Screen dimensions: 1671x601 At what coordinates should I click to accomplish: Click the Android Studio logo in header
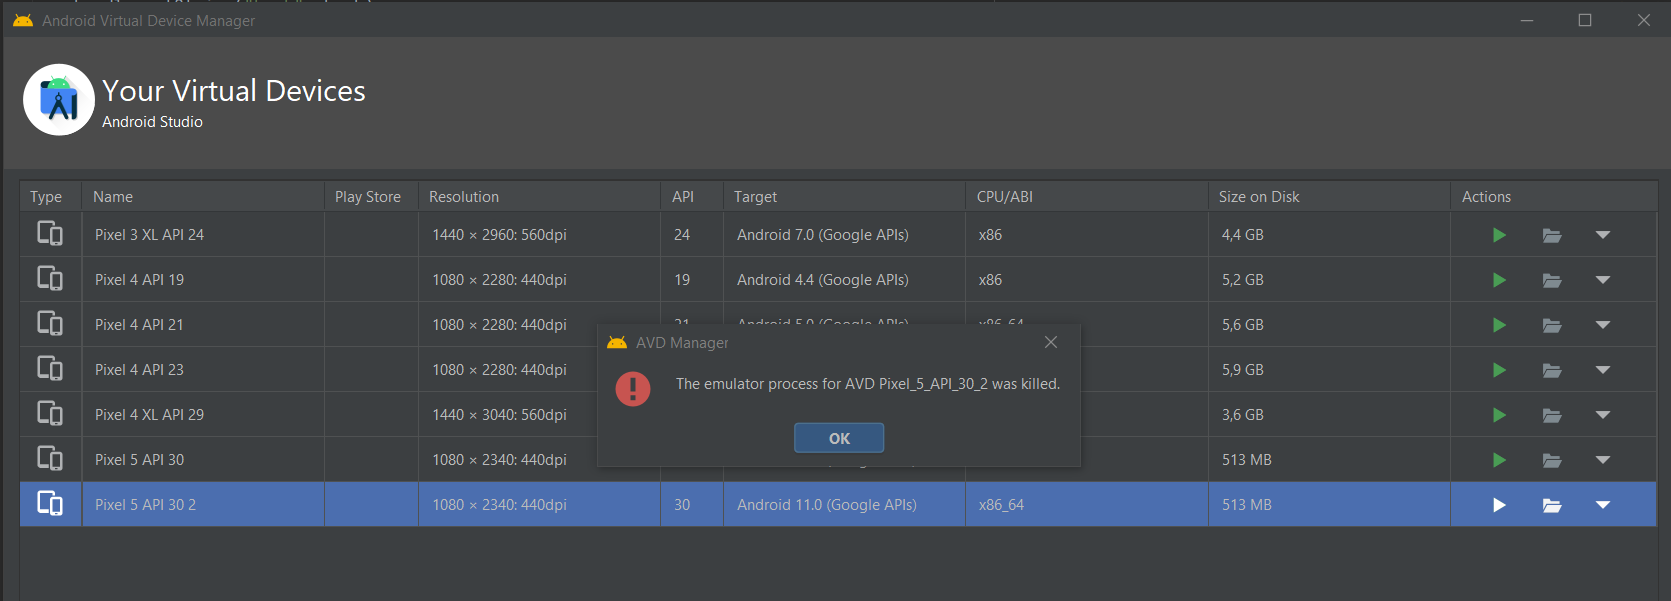click(59, 100)
